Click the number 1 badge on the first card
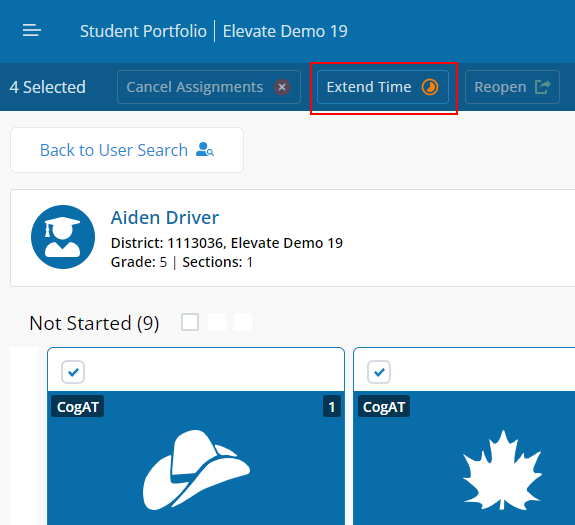 (332, 407)
